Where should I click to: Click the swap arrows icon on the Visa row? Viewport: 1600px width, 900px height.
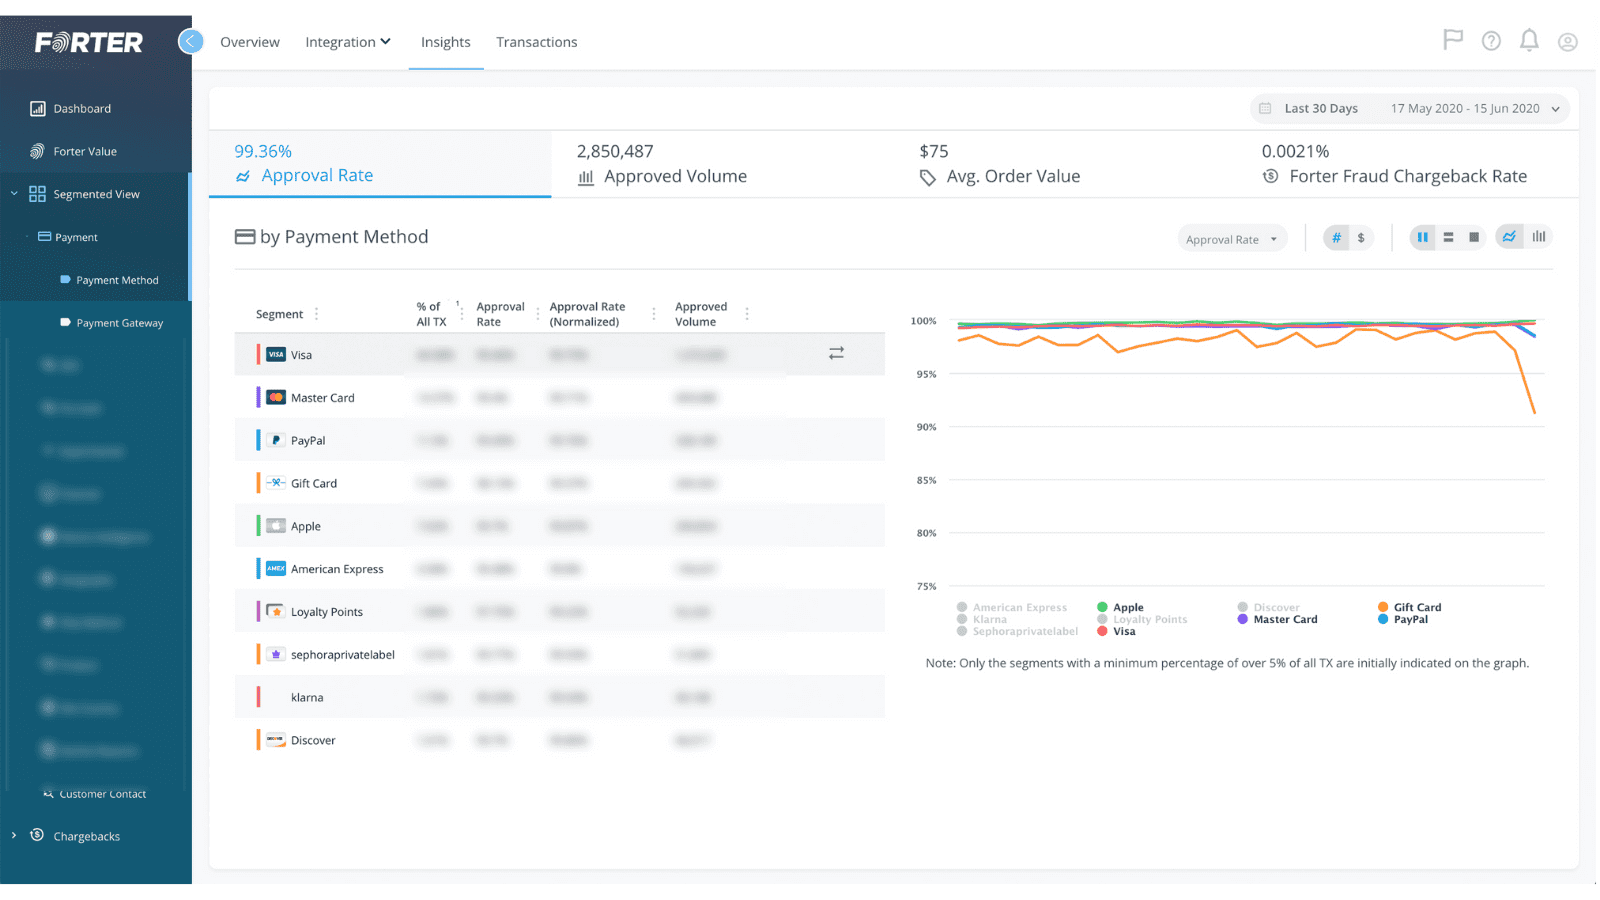tap(836, 353)
